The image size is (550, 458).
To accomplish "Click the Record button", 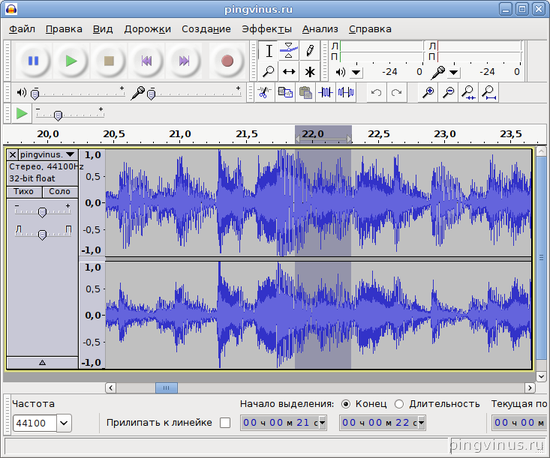I will point(227,61).
